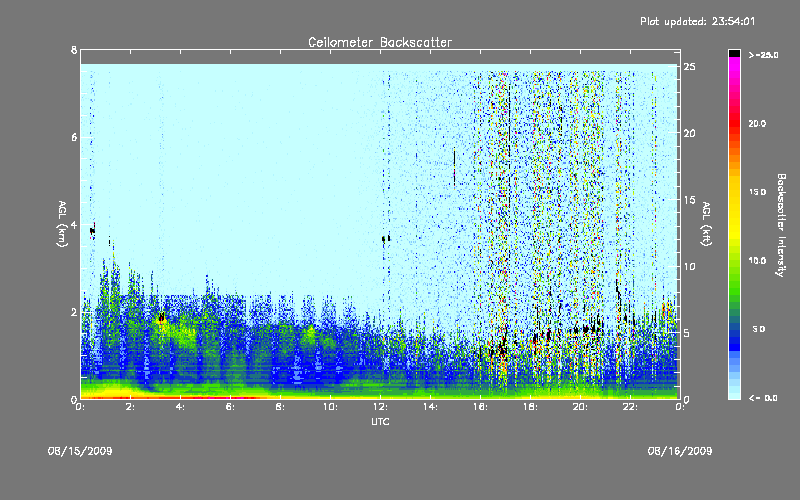Click the 'Plot updated: 23:54:01' timestamp
The width and height of the screenshot is (800, 500).
[697, 21]
